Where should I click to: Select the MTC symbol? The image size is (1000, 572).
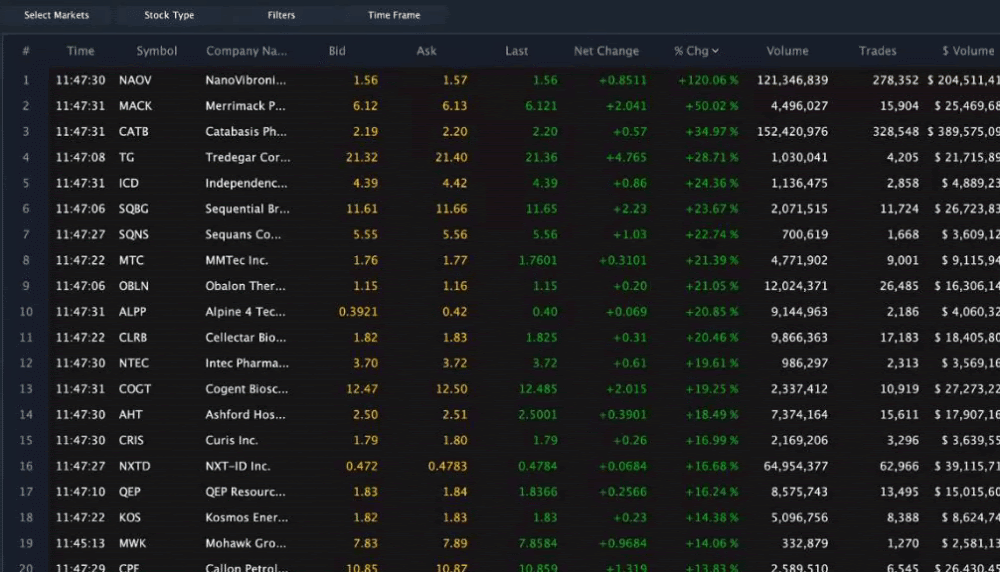131,260
